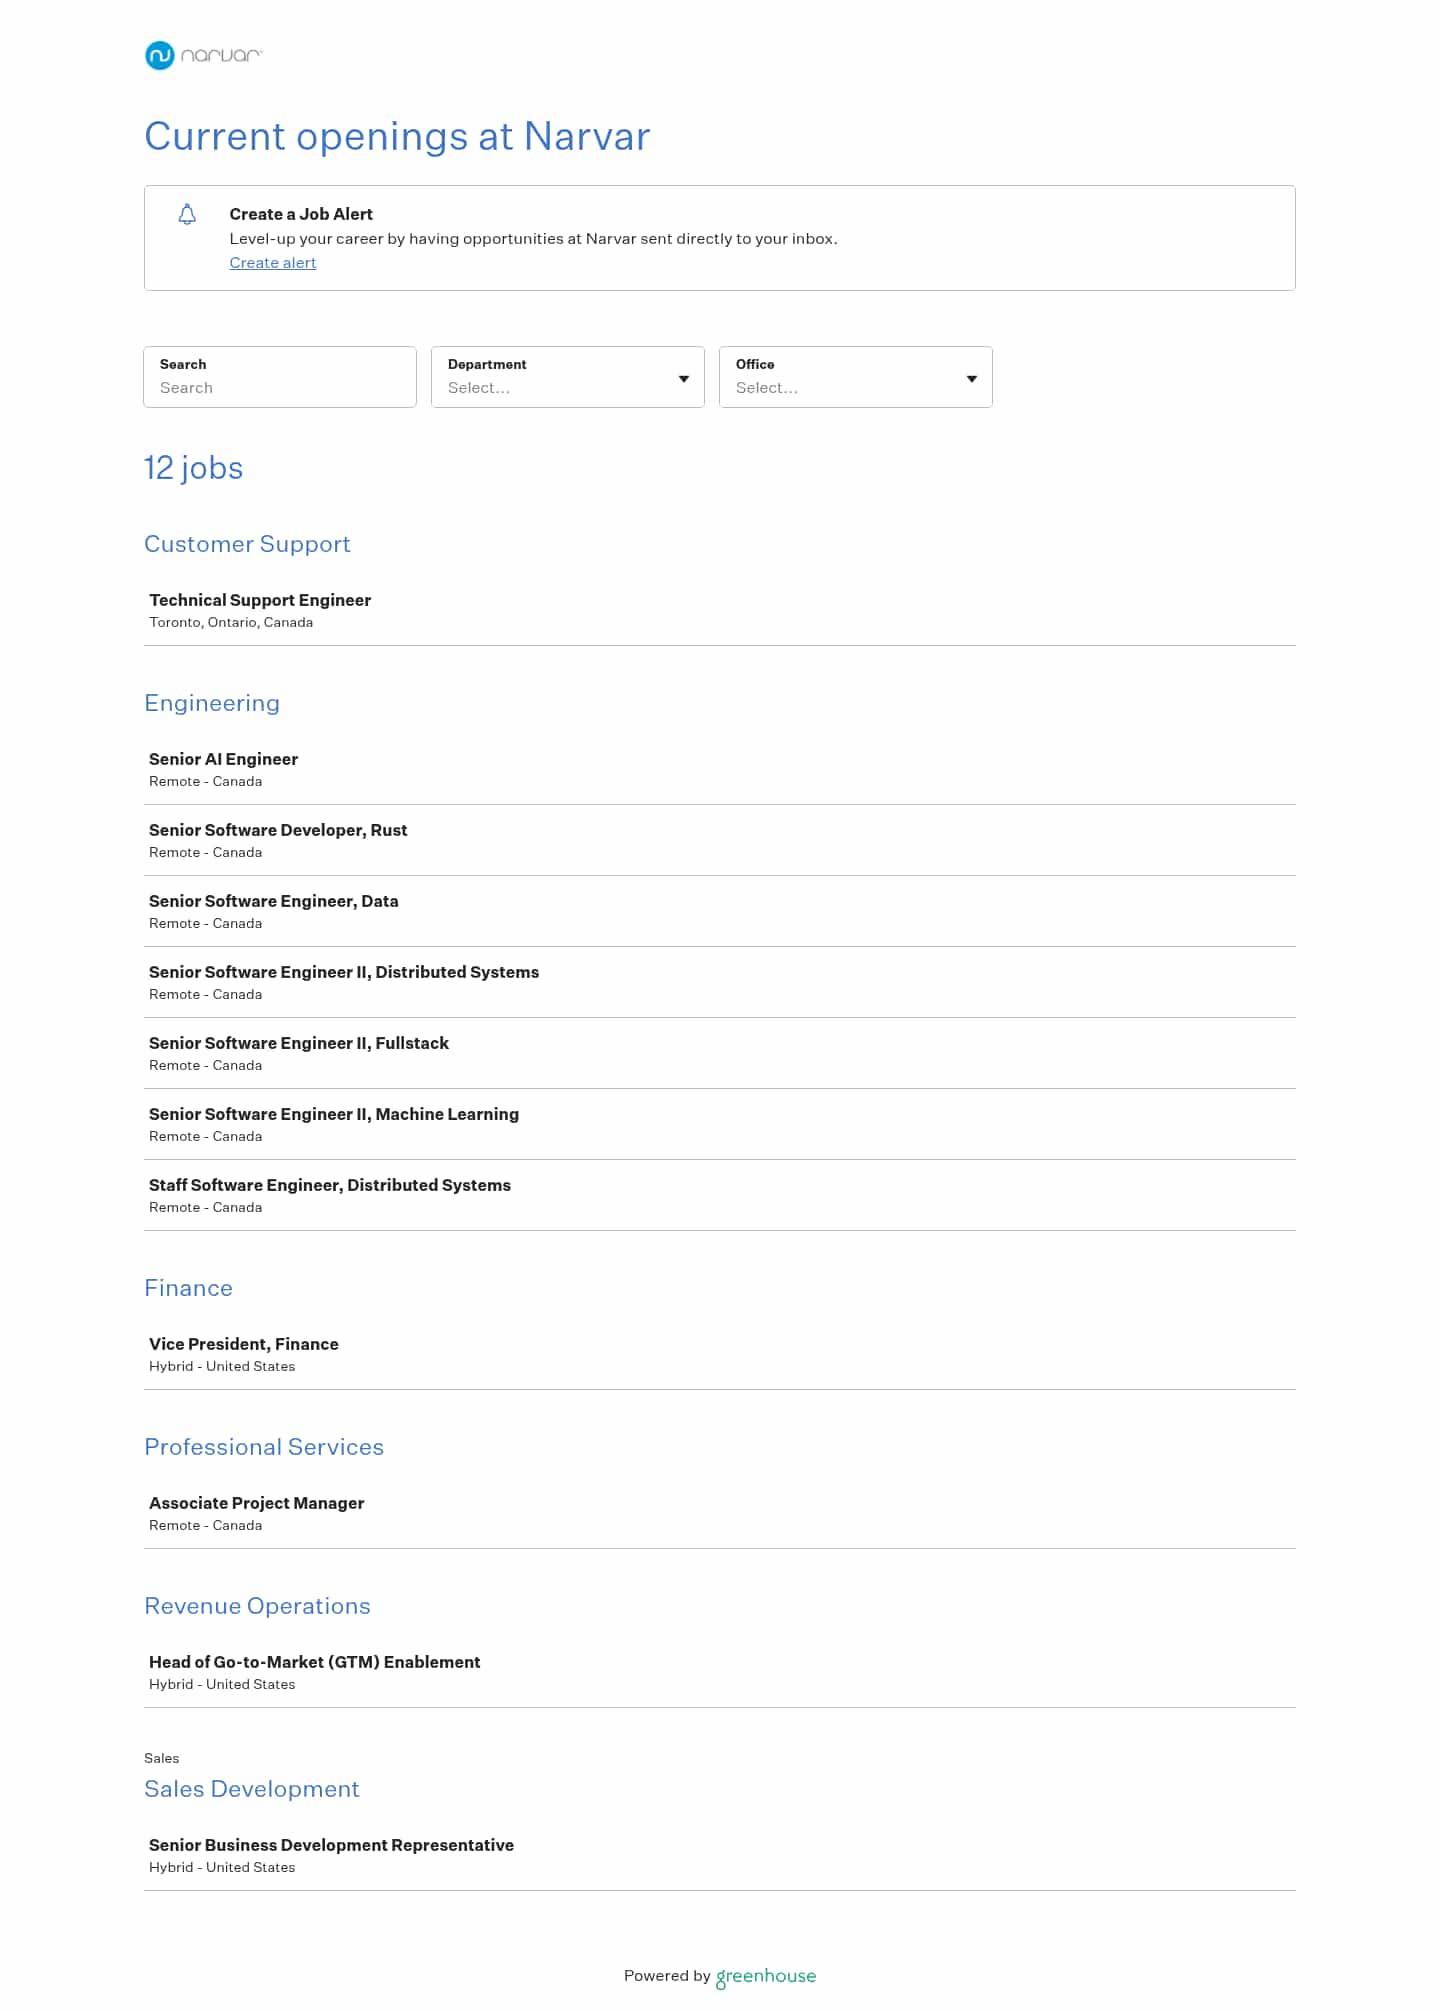Open Senior Business Development Representative job
The height and width of the screenshot is (2011, 1440).
pyautogui.click(x=719, y=1855)
